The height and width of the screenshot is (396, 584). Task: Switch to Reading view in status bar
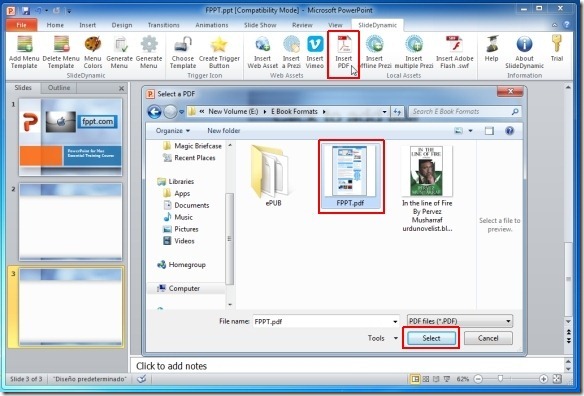click(x=437, y=379)
